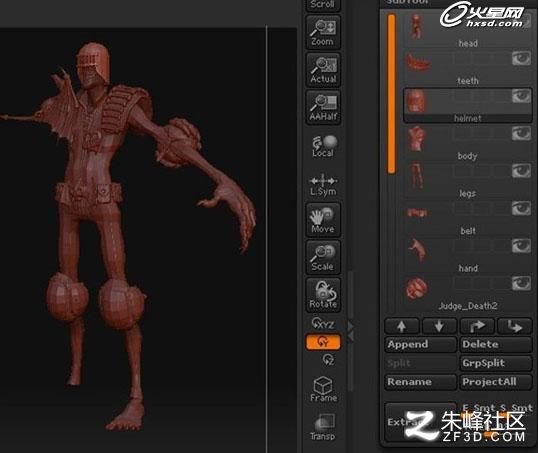Select the Judge_Death2 subtool thumbnail
Viewport: 538px width, 453px height.
417,288
